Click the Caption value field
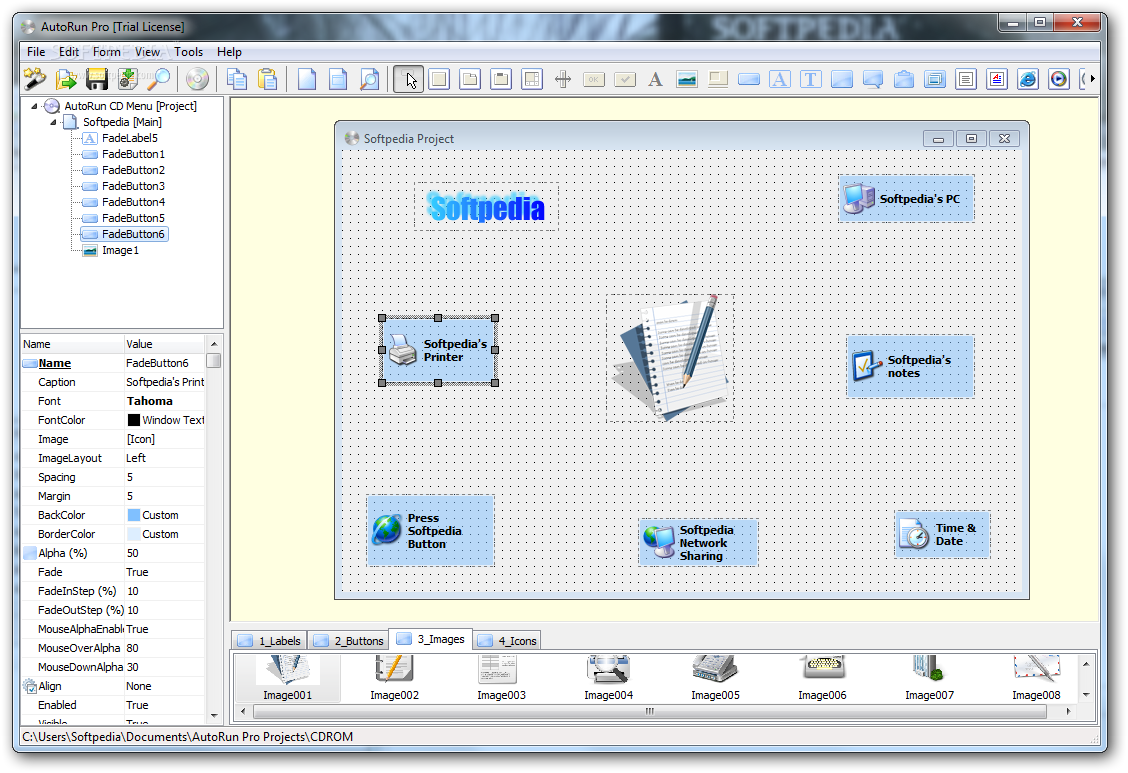Viewport: 1128px width, 773px height. coord(165,382)
